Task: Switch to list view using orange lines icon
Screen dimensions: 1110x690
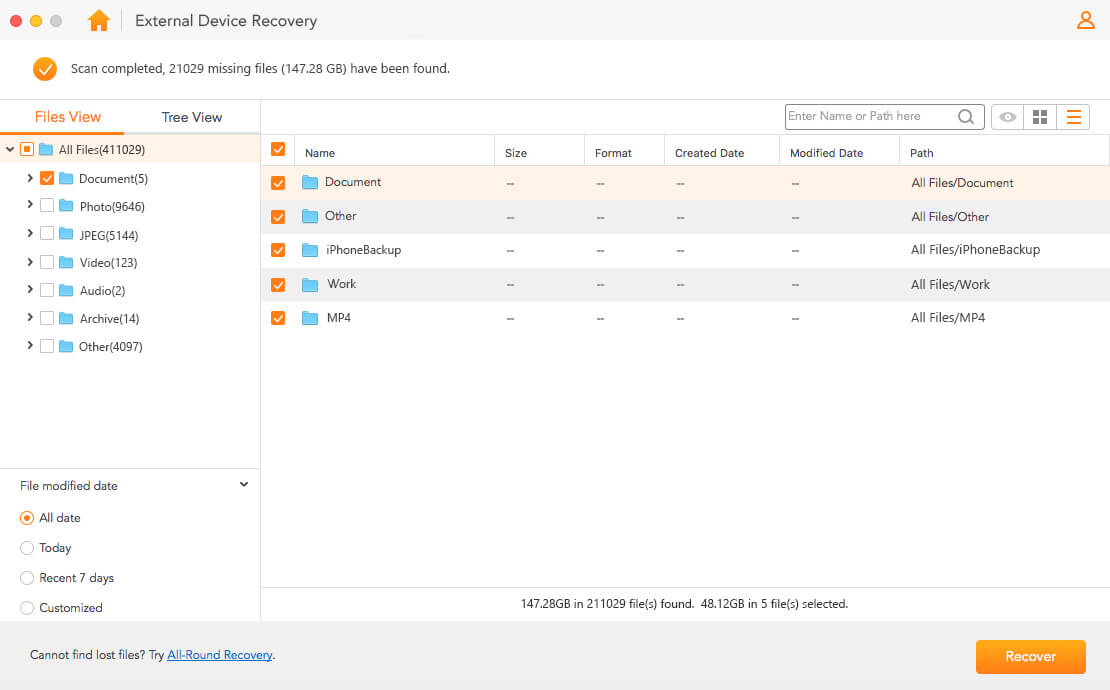Action: [x=1074, y=117]
